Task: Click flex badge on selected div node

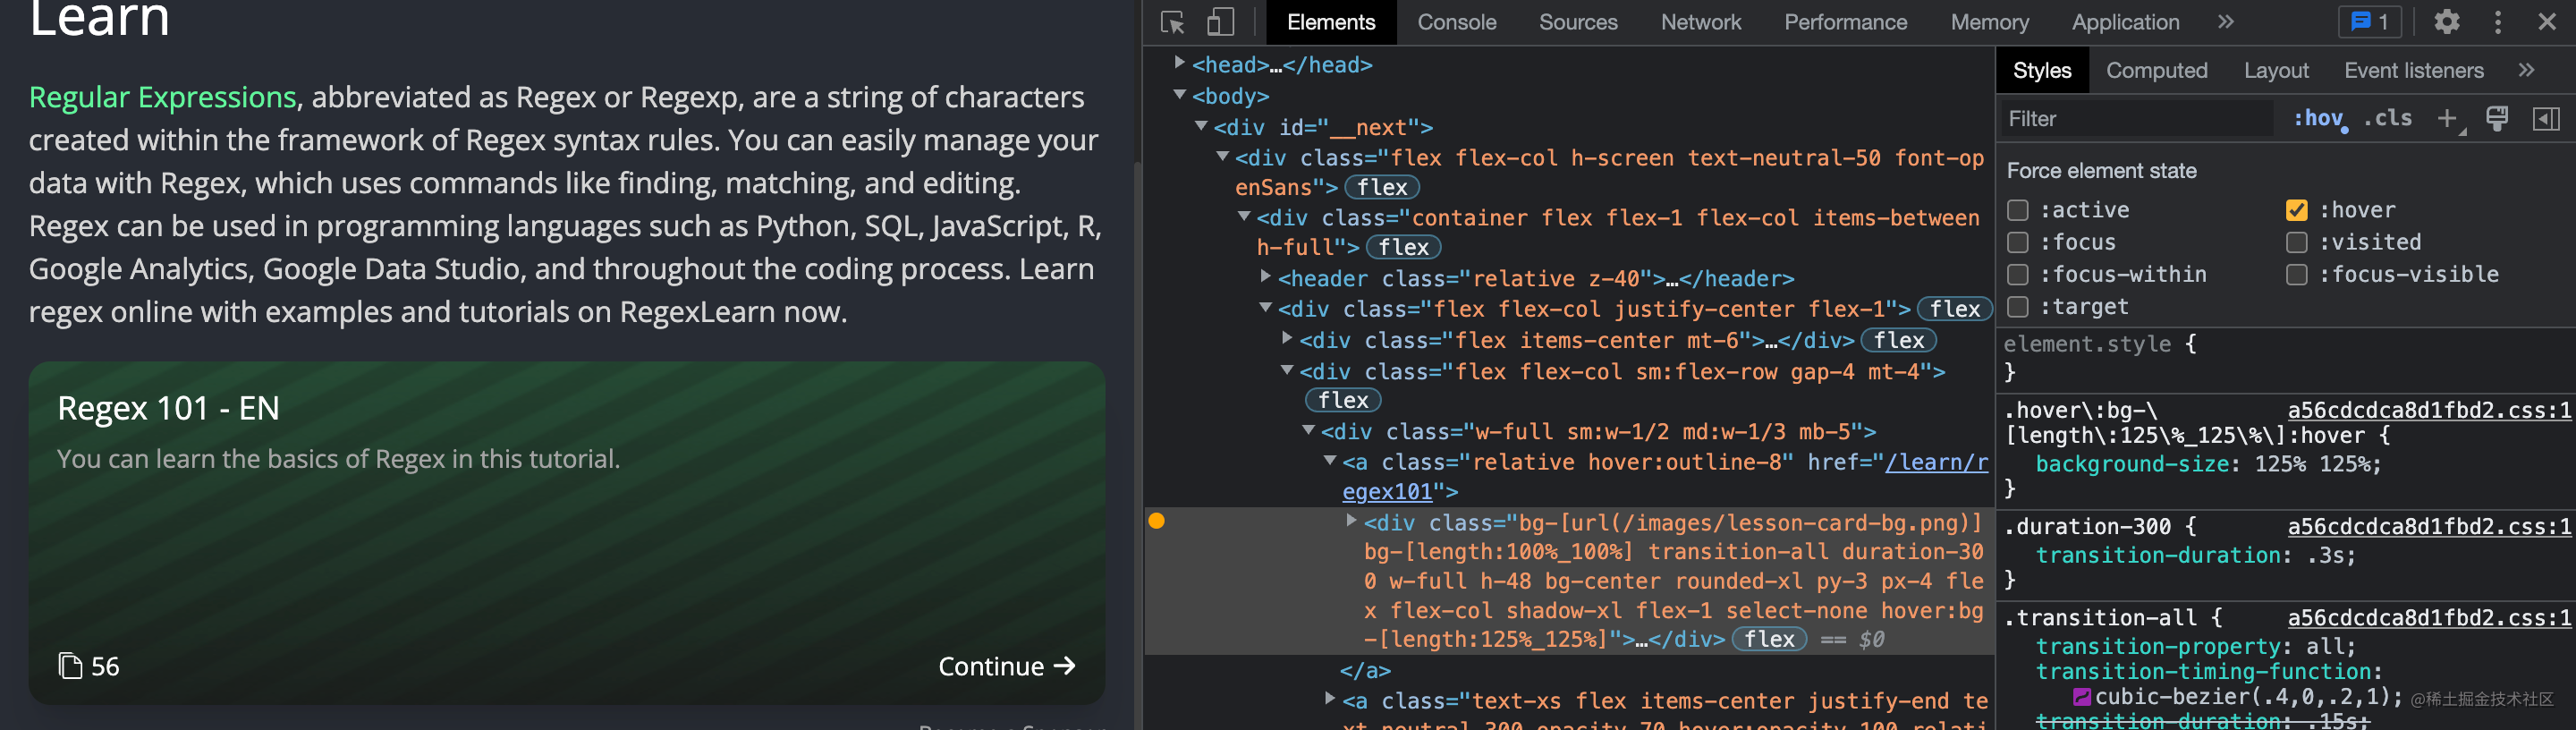Action: click(x=1769, y=639)
